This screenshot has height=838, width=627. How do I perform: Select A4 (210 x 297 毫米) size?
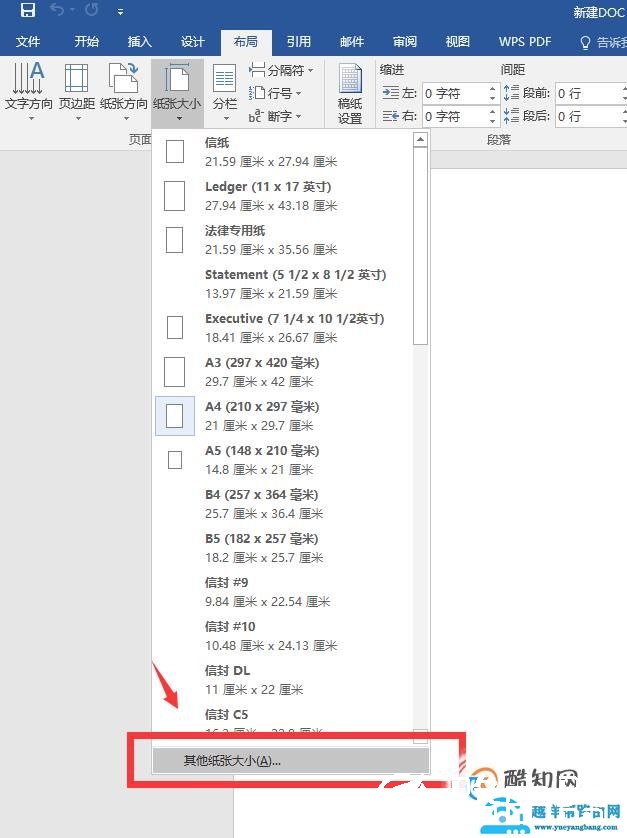[x=282, y=416]
